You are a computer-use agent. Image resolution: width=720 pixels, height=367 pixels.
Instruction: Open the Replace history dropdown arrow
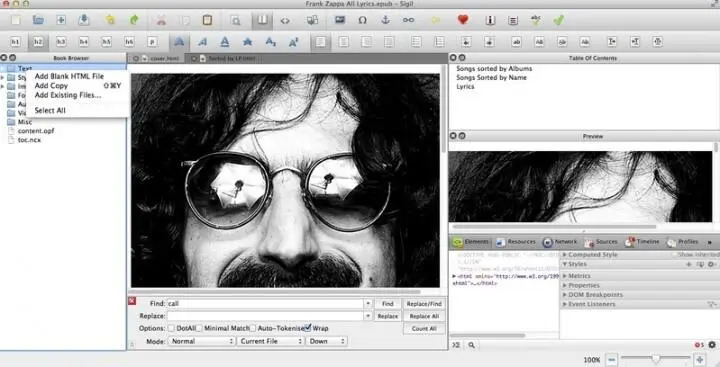pyautogui.click(x=368, y=316)
